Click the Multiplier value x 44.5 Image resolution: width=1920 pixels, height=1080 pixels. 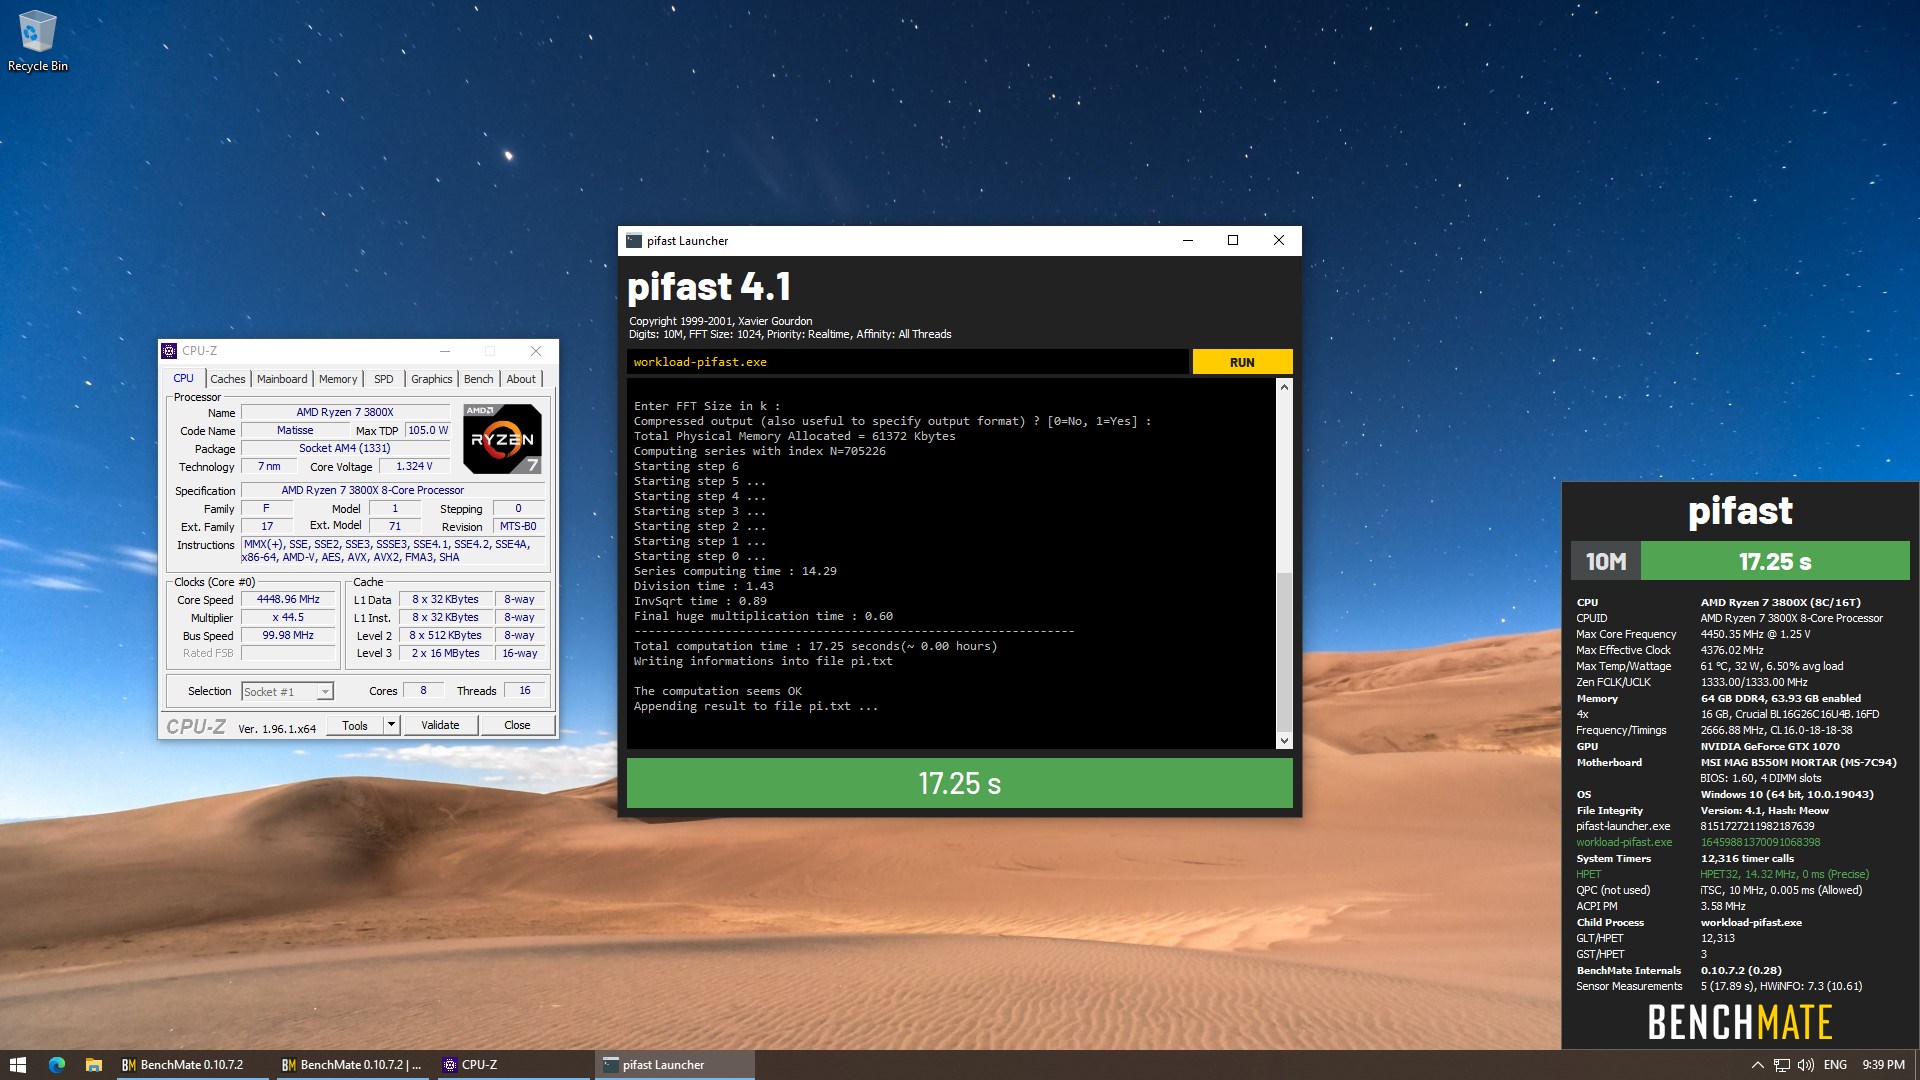click(288, 618)
